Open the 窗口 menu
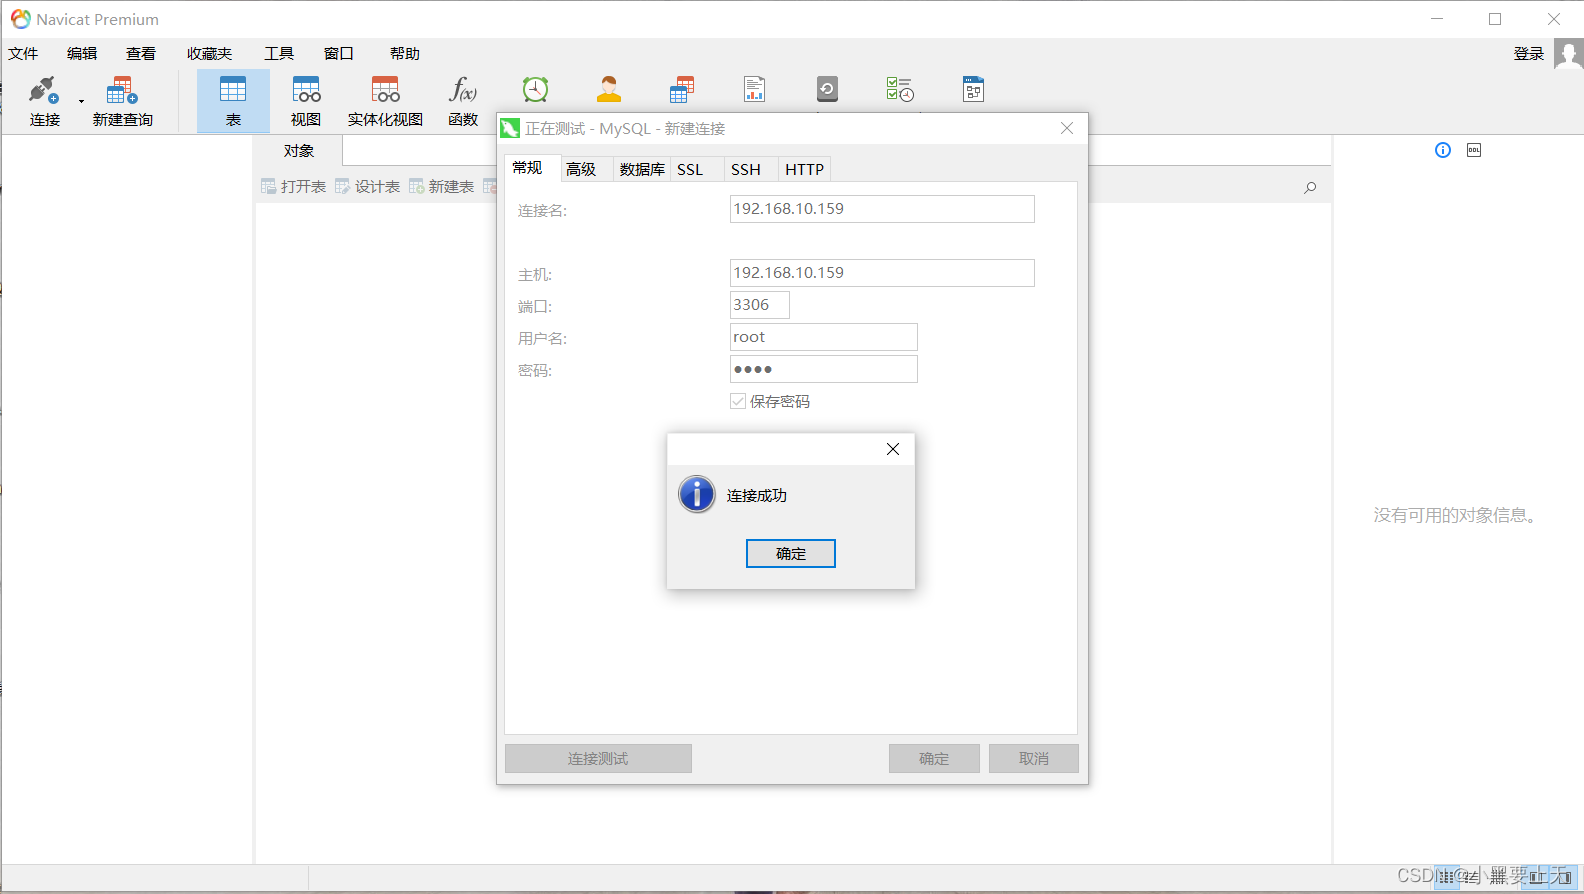This screenshot has width=1584, height=894. click(339, 54)
